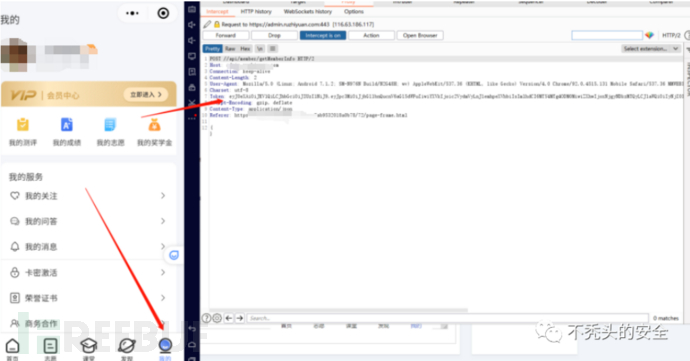
Task: Open 我的奖学金 icon
Action: click(154, 125)
